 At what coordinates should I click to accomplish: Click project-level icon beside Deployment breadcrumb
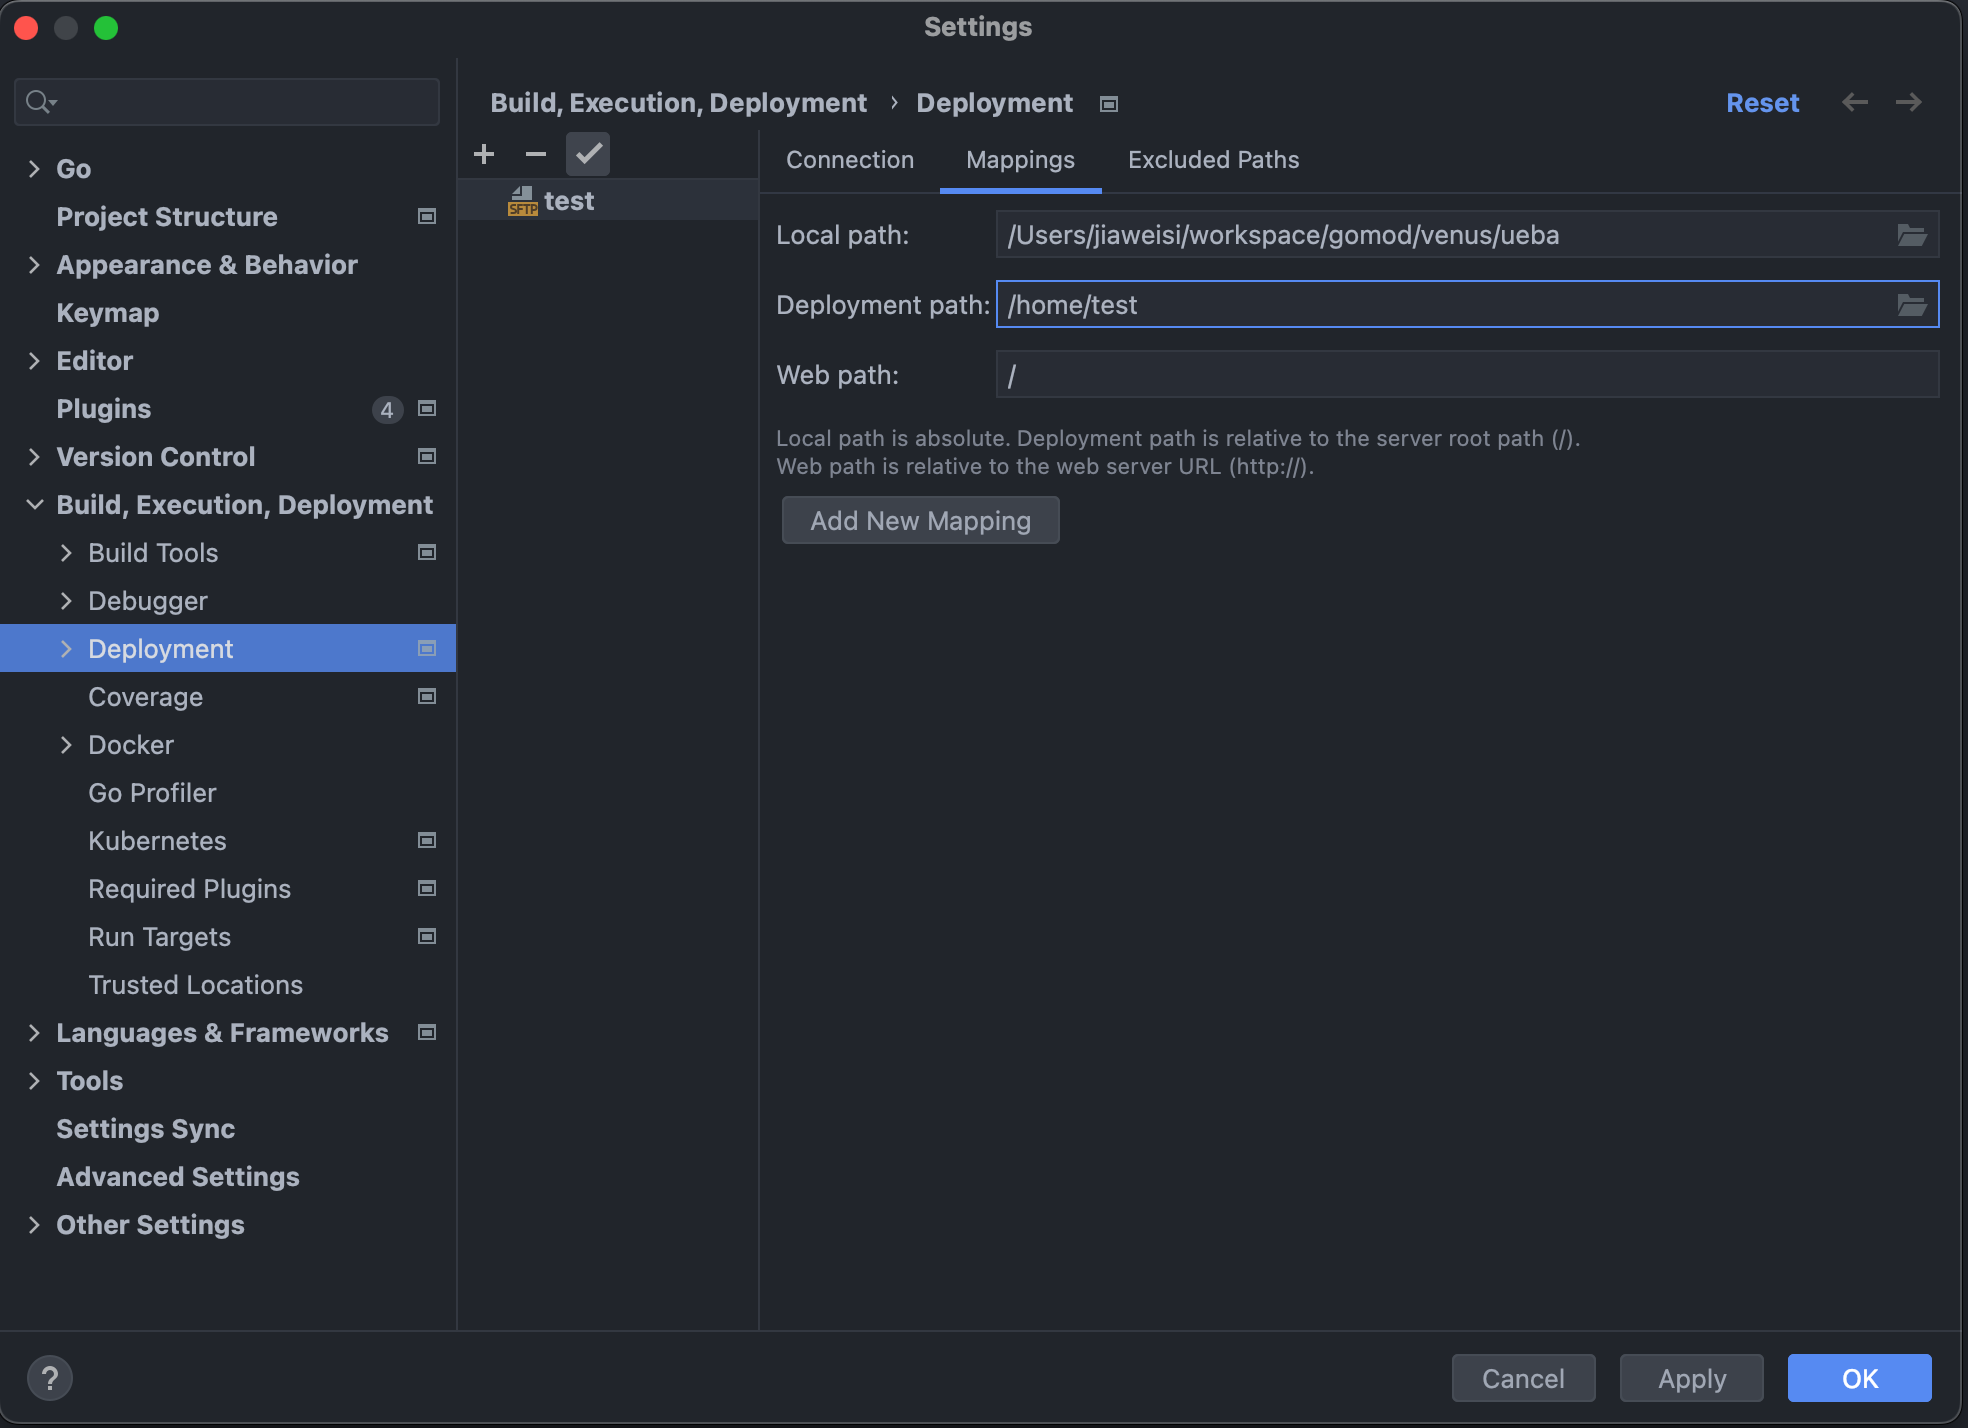(1109, 104)
